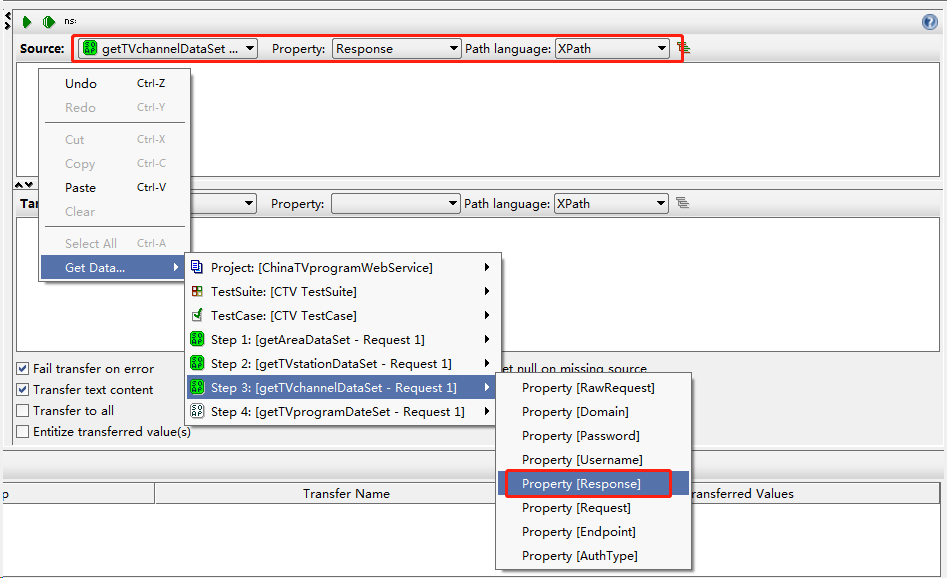Expand the TestCase CTV TestCase submenu

pyautogui.click(x=486, y=315)
